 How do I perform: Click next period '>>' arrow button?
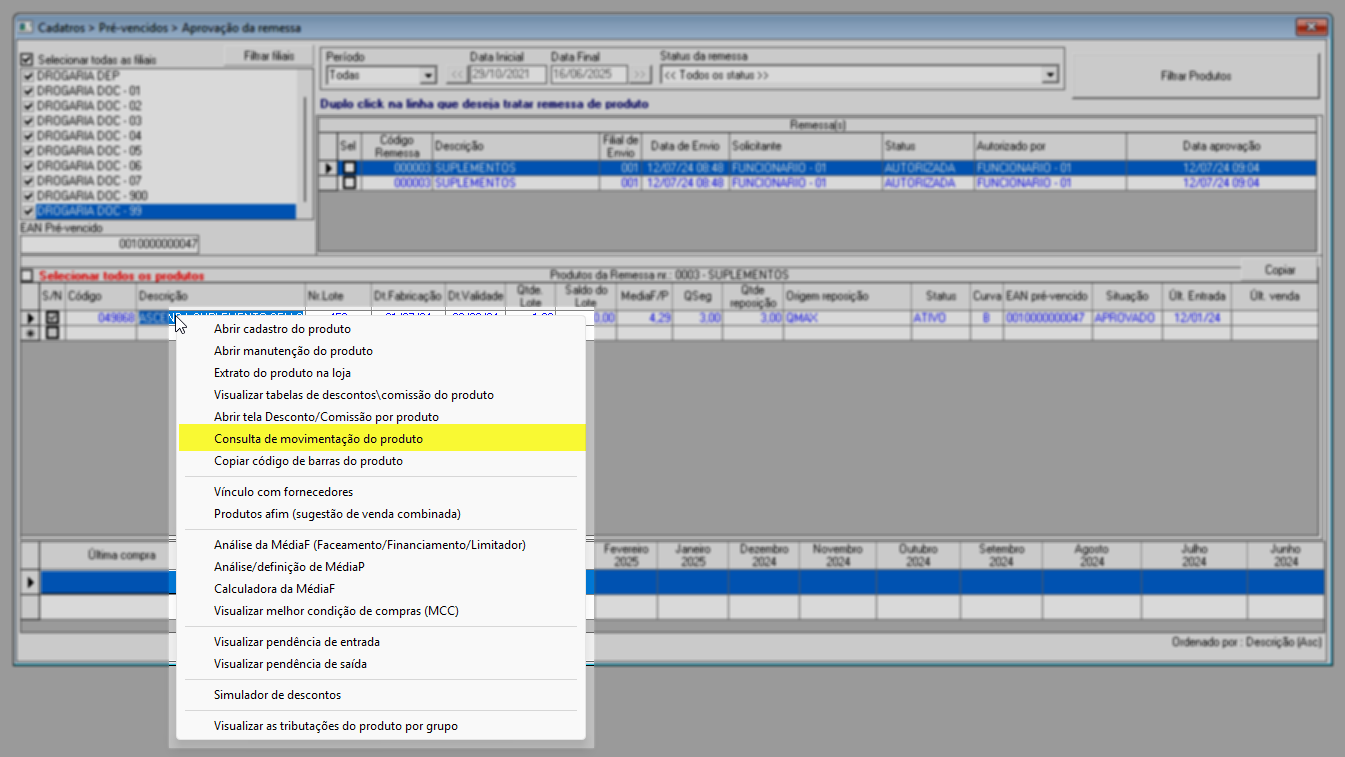640,75
